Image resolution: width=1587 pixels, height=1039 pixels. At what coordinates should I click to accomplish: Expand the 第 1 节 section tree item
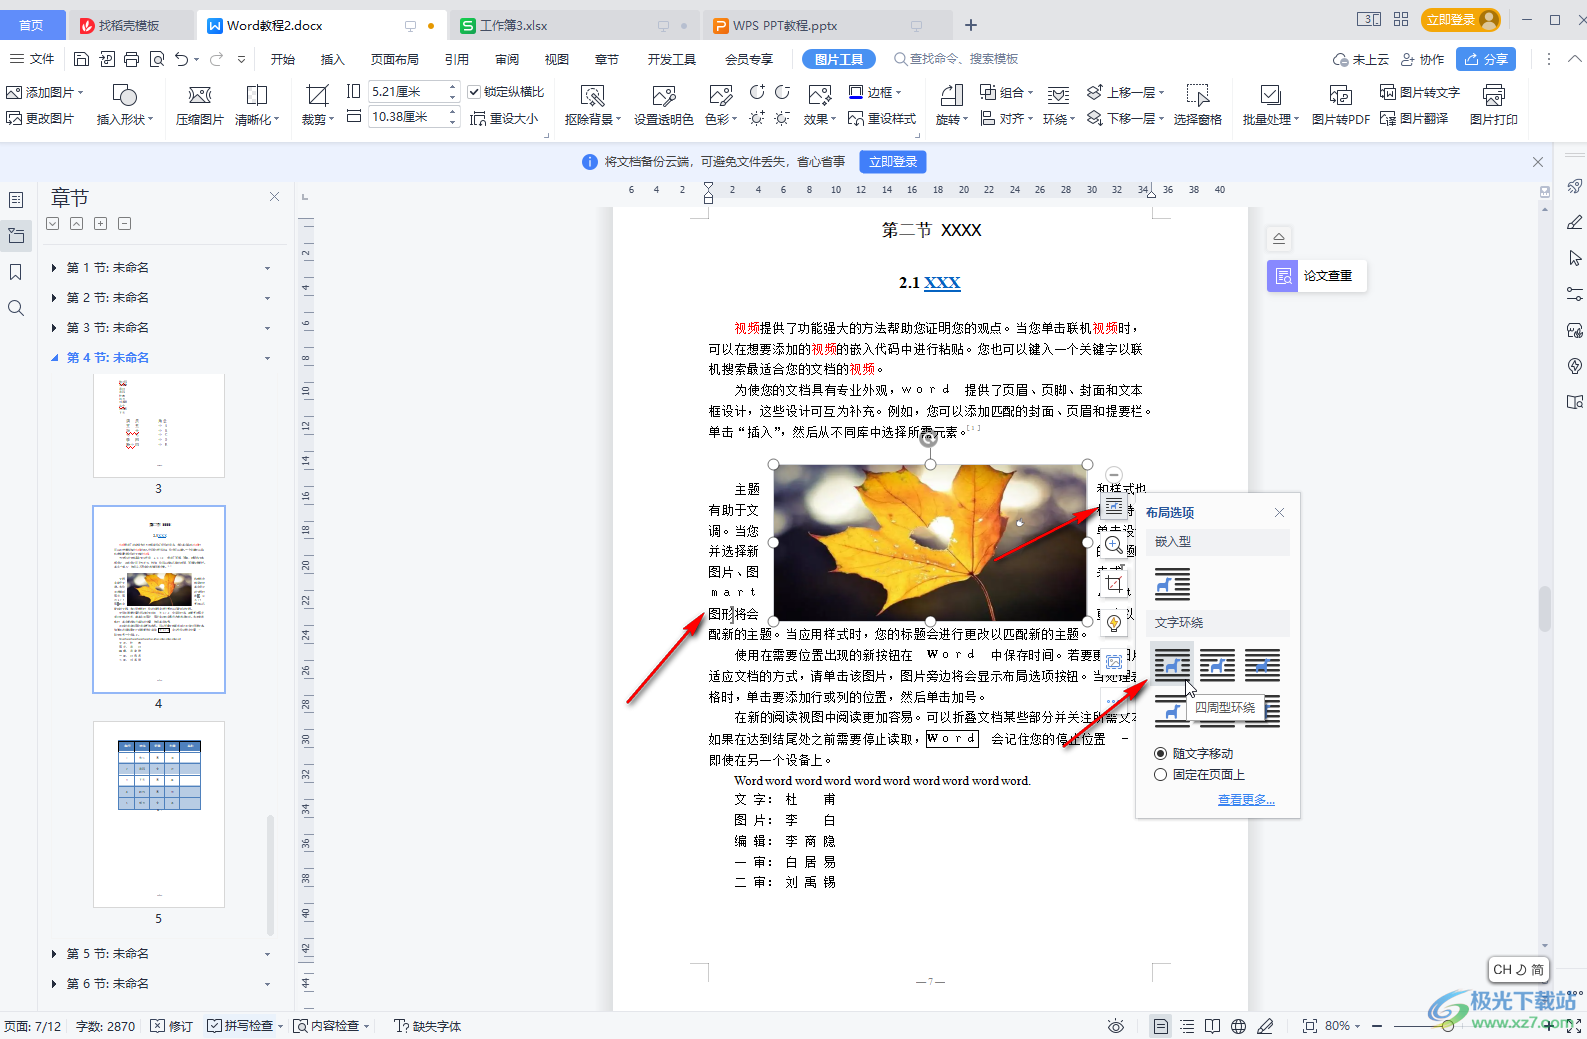[x=54, y=268]
